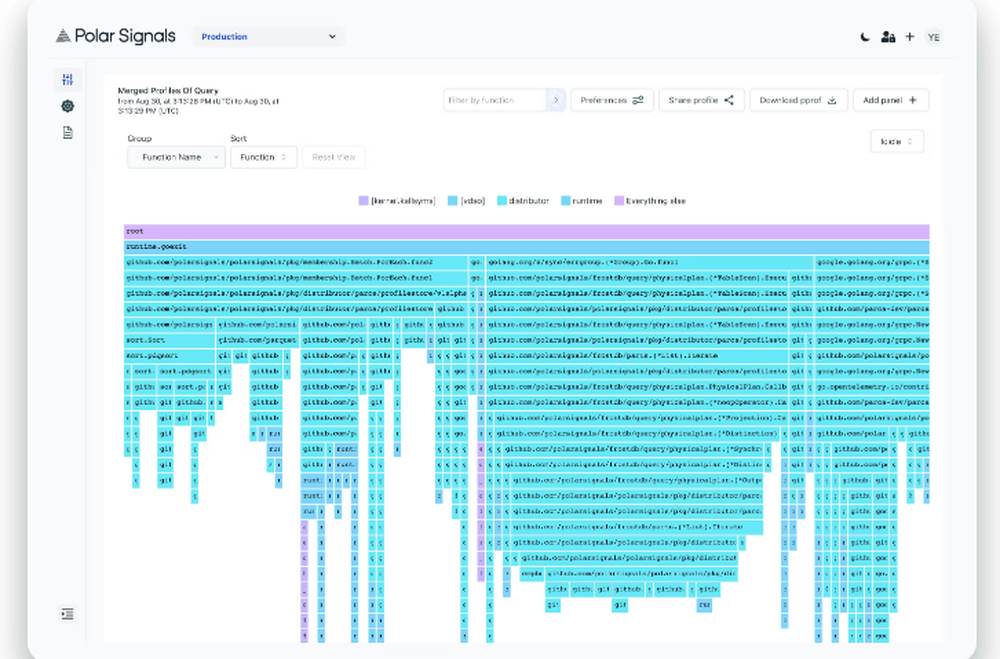Select the golang.org errgroup flame bar
Viewport: 1000px width, 659px height.
tap(649, 262)
